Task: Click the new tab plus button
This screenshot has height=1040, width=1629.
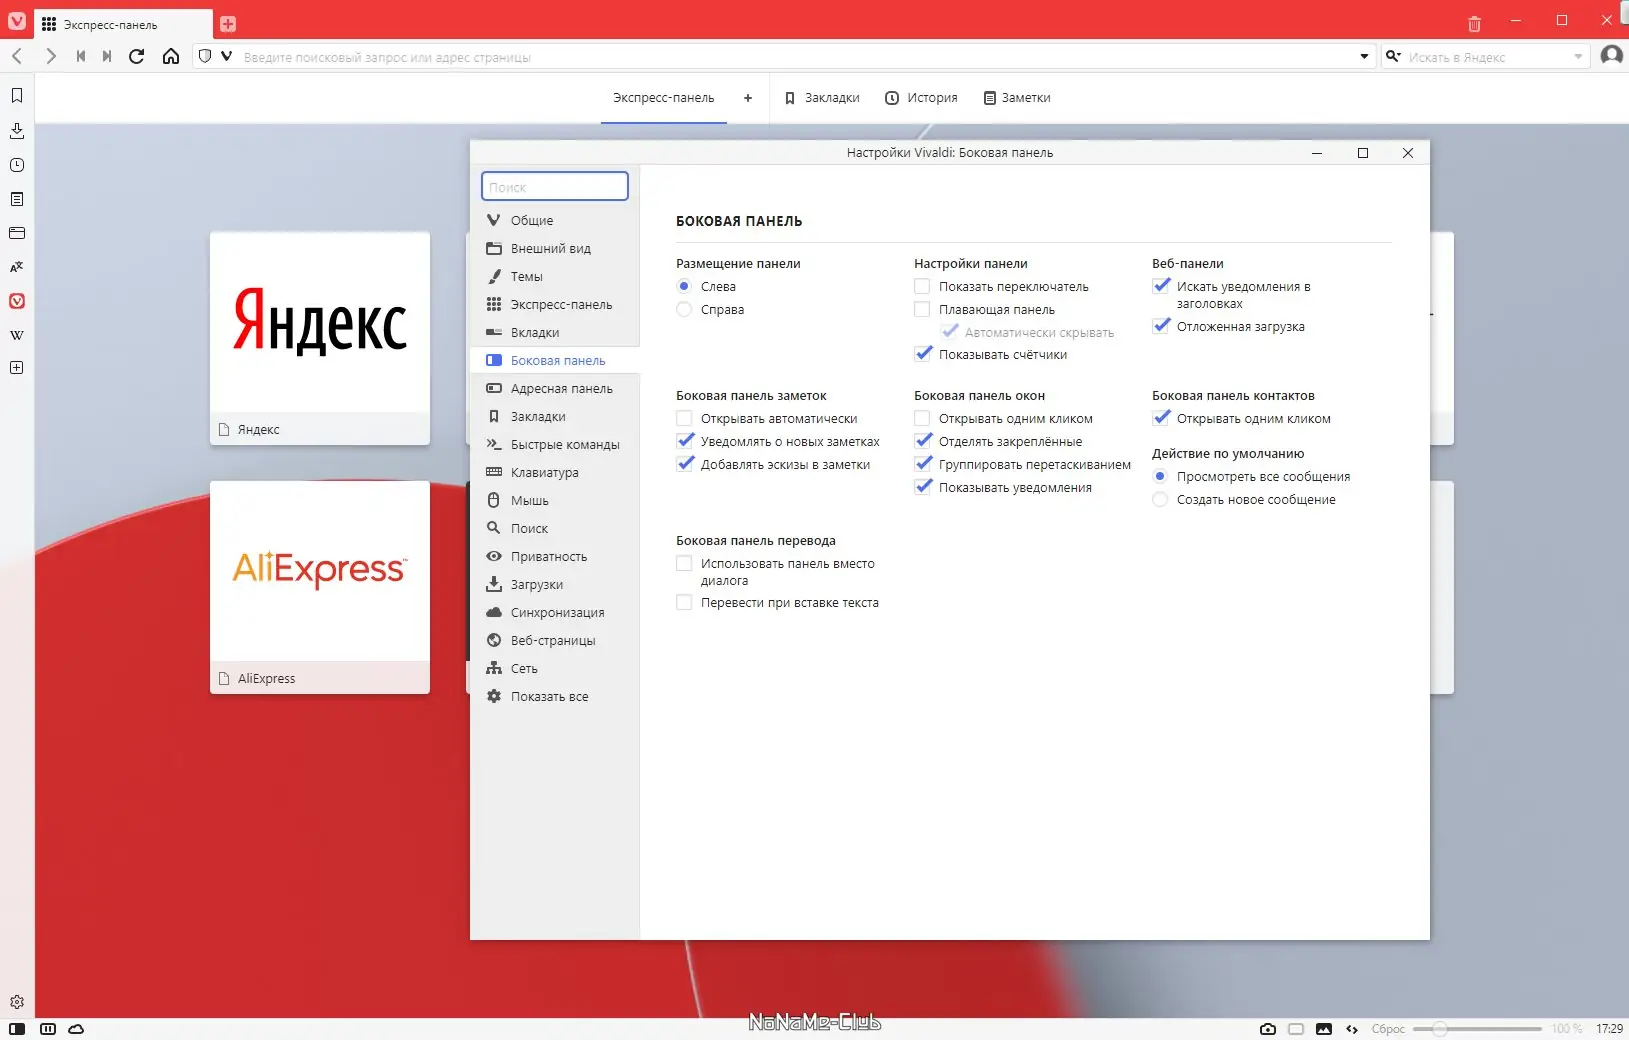Action: click(x=228, y=24)
